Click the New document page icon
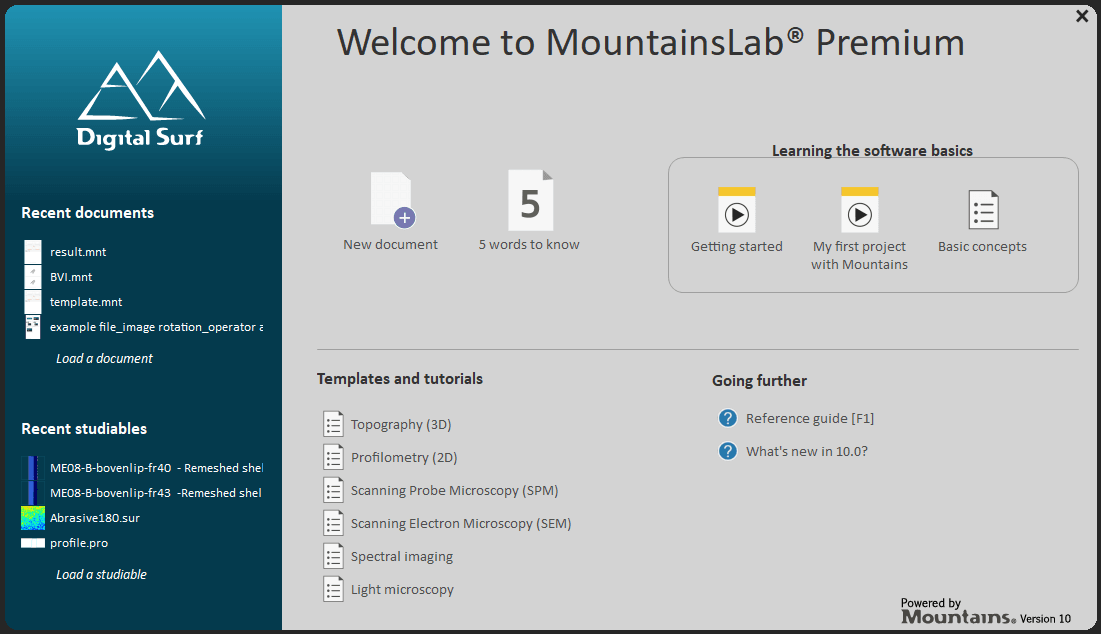Viewport: 1101px width, 634px height. pyautogui.click(x=393, y=200)
